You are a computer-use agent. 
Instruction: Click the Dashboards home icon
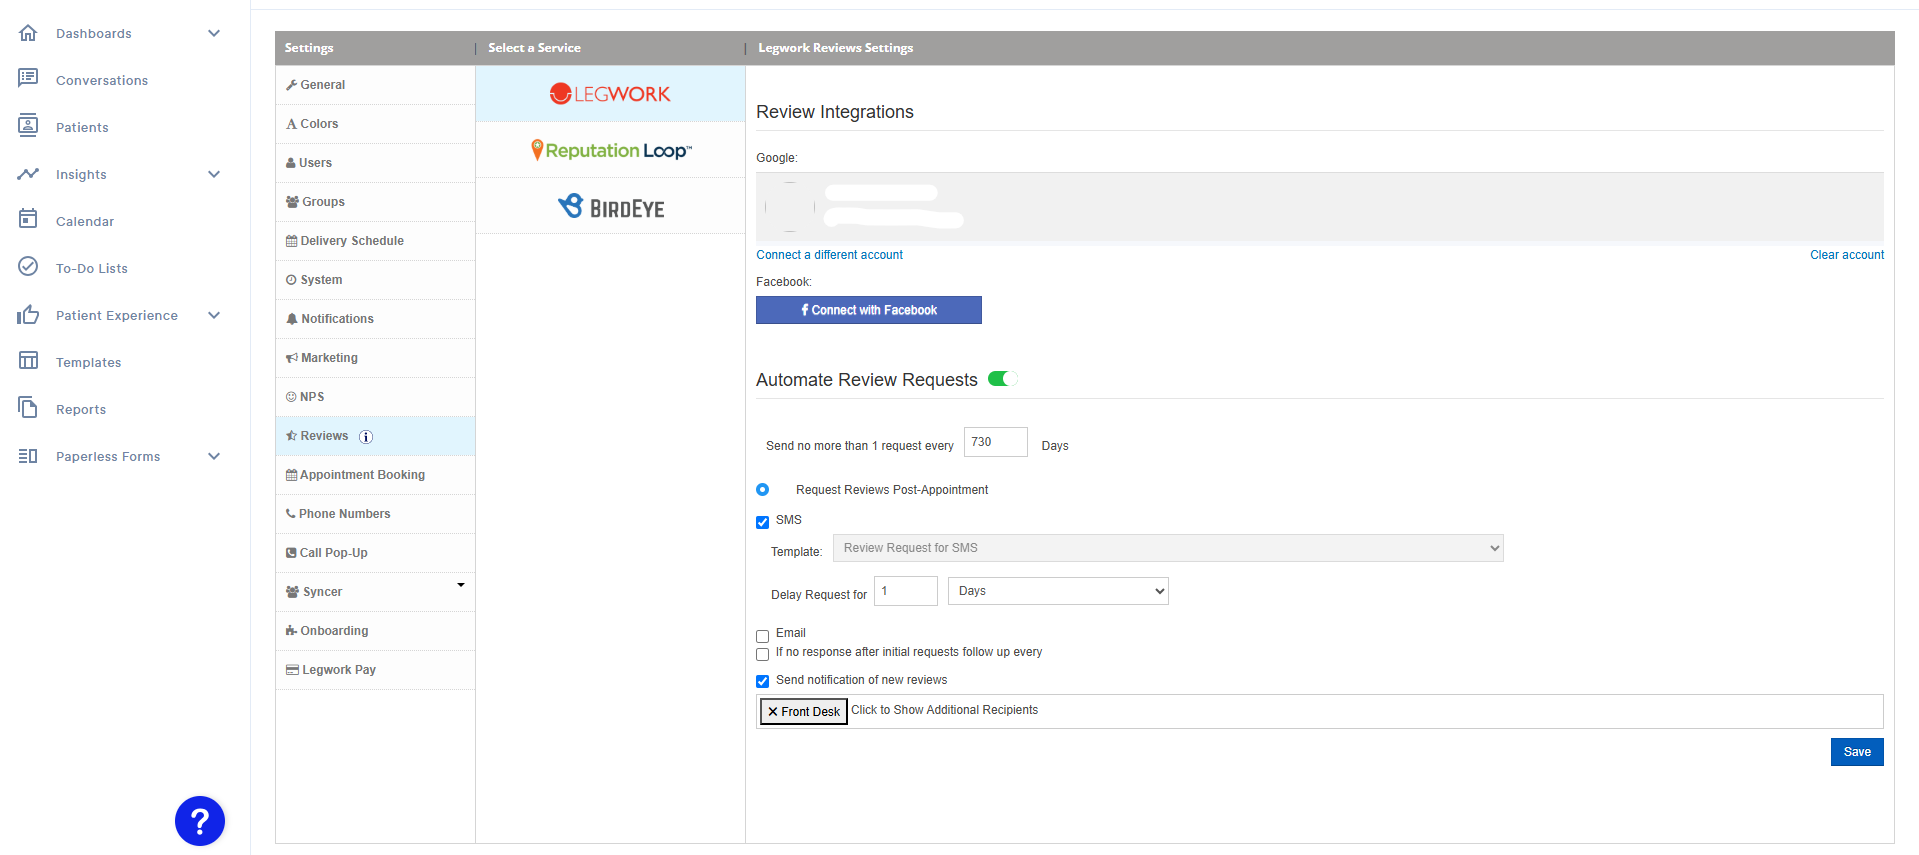pyautogui.click(x=28, y=33)
